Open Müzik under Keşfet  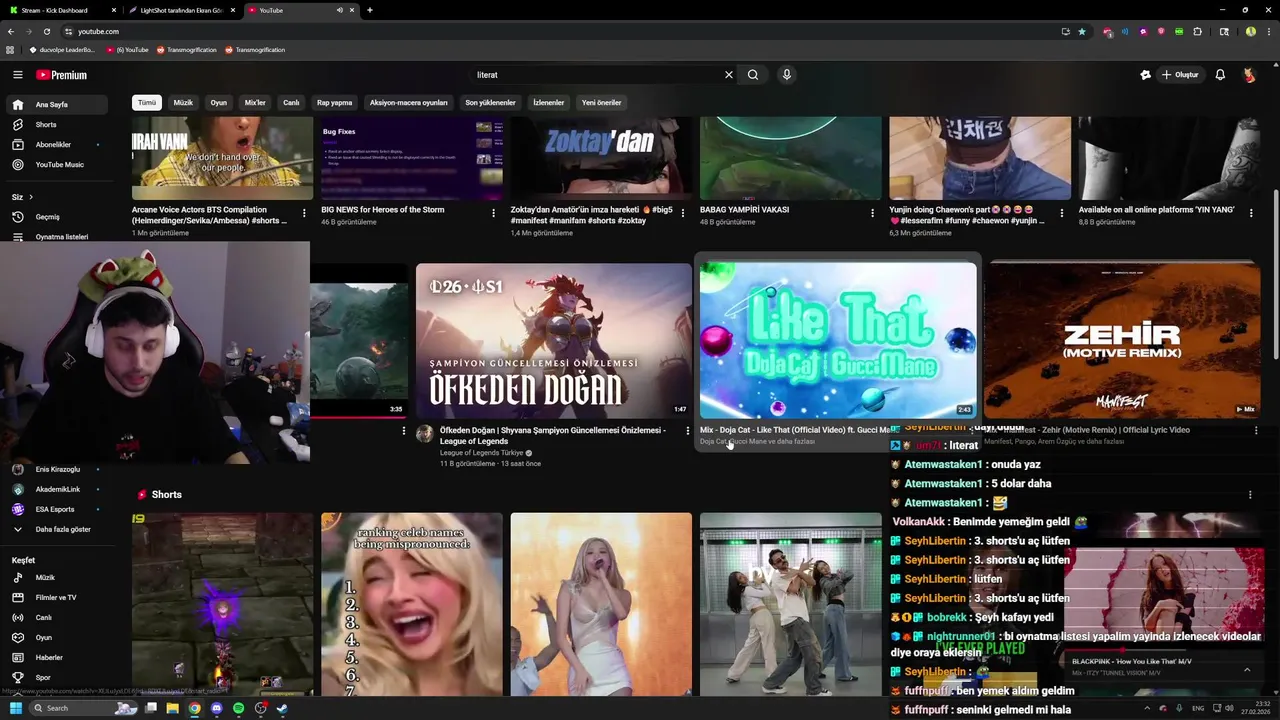coord(56,578)
